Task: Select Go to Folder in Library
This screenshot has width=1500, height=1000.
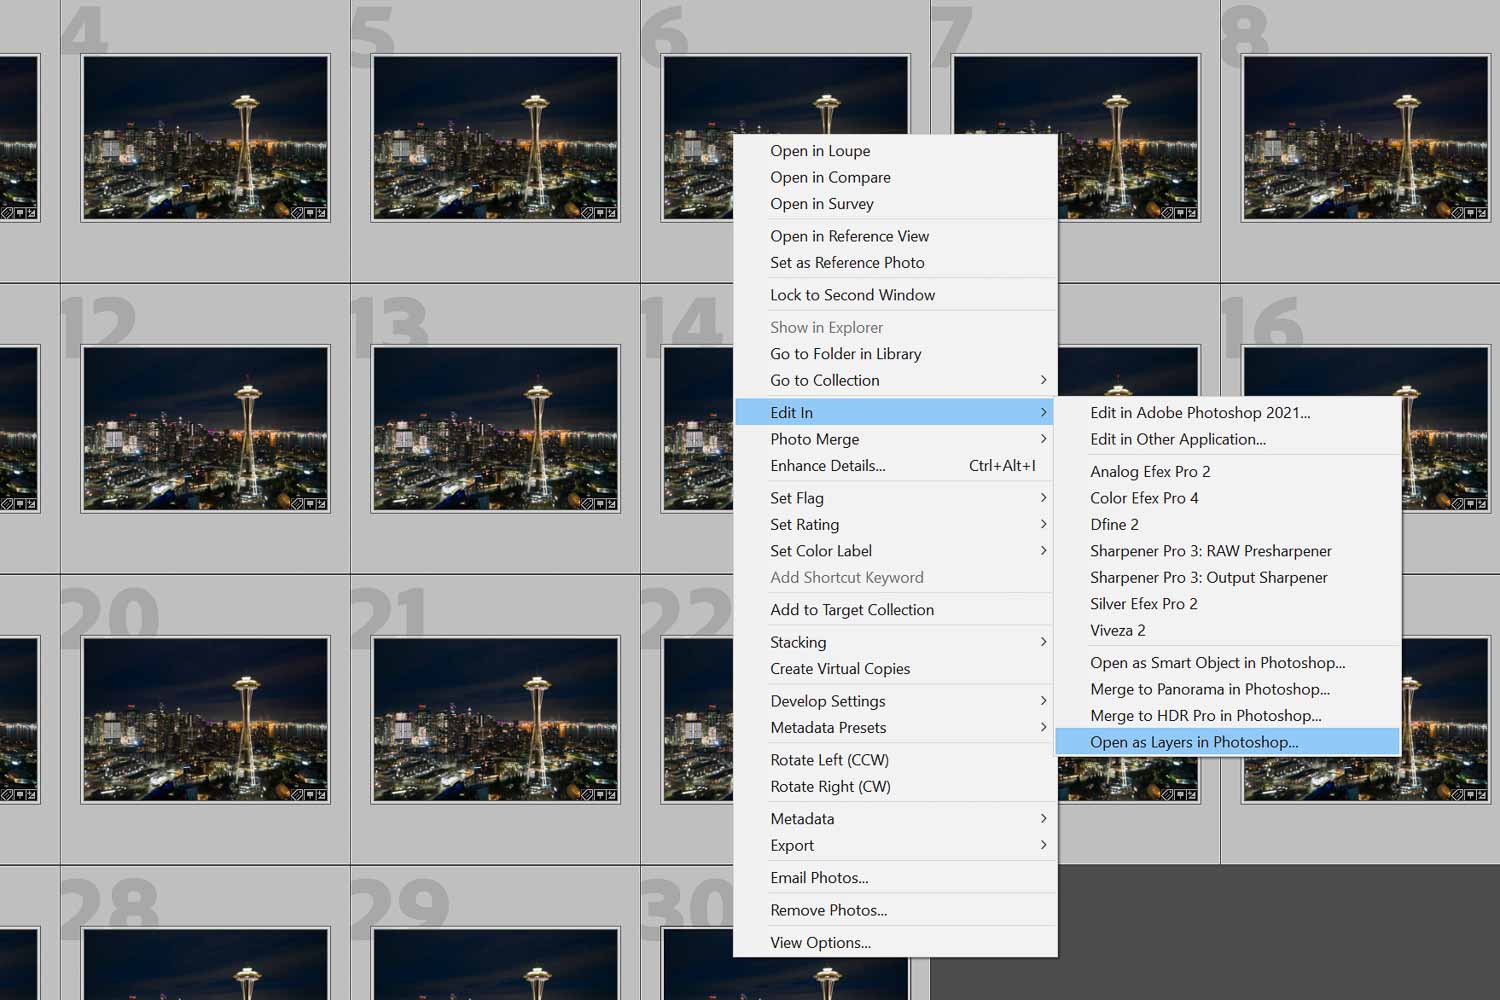Action: point(895,354)
